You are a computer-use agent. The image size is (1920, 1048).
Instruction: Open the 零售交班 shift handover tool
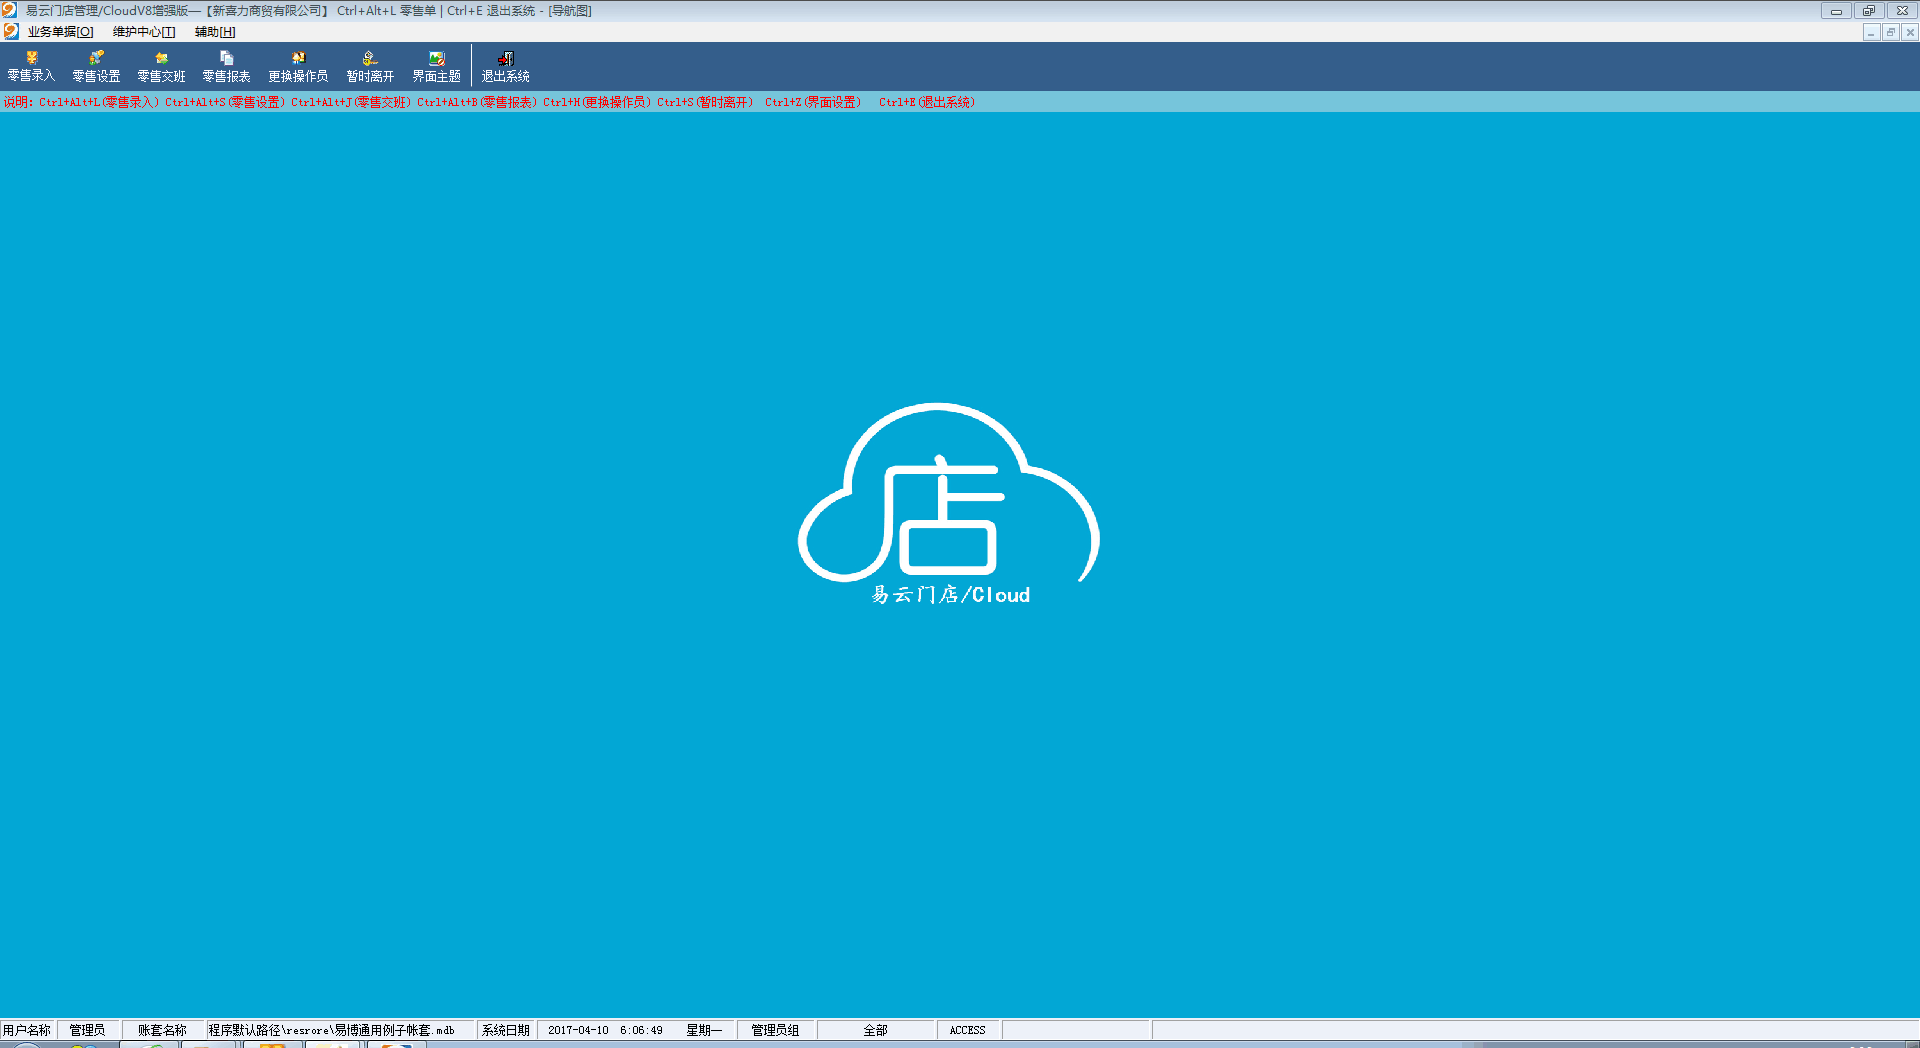click(161, 67)
